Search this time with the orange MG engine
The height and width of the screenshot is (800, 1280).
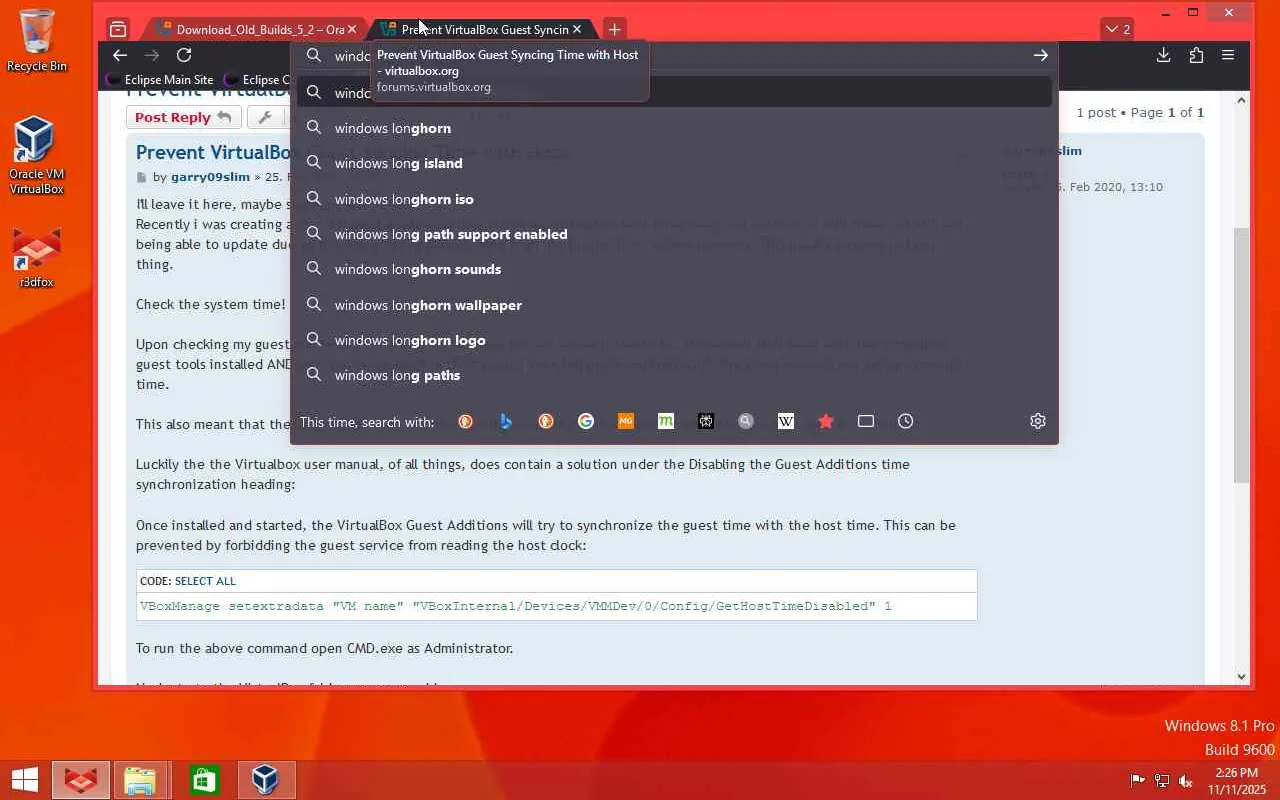coord(626,421)
